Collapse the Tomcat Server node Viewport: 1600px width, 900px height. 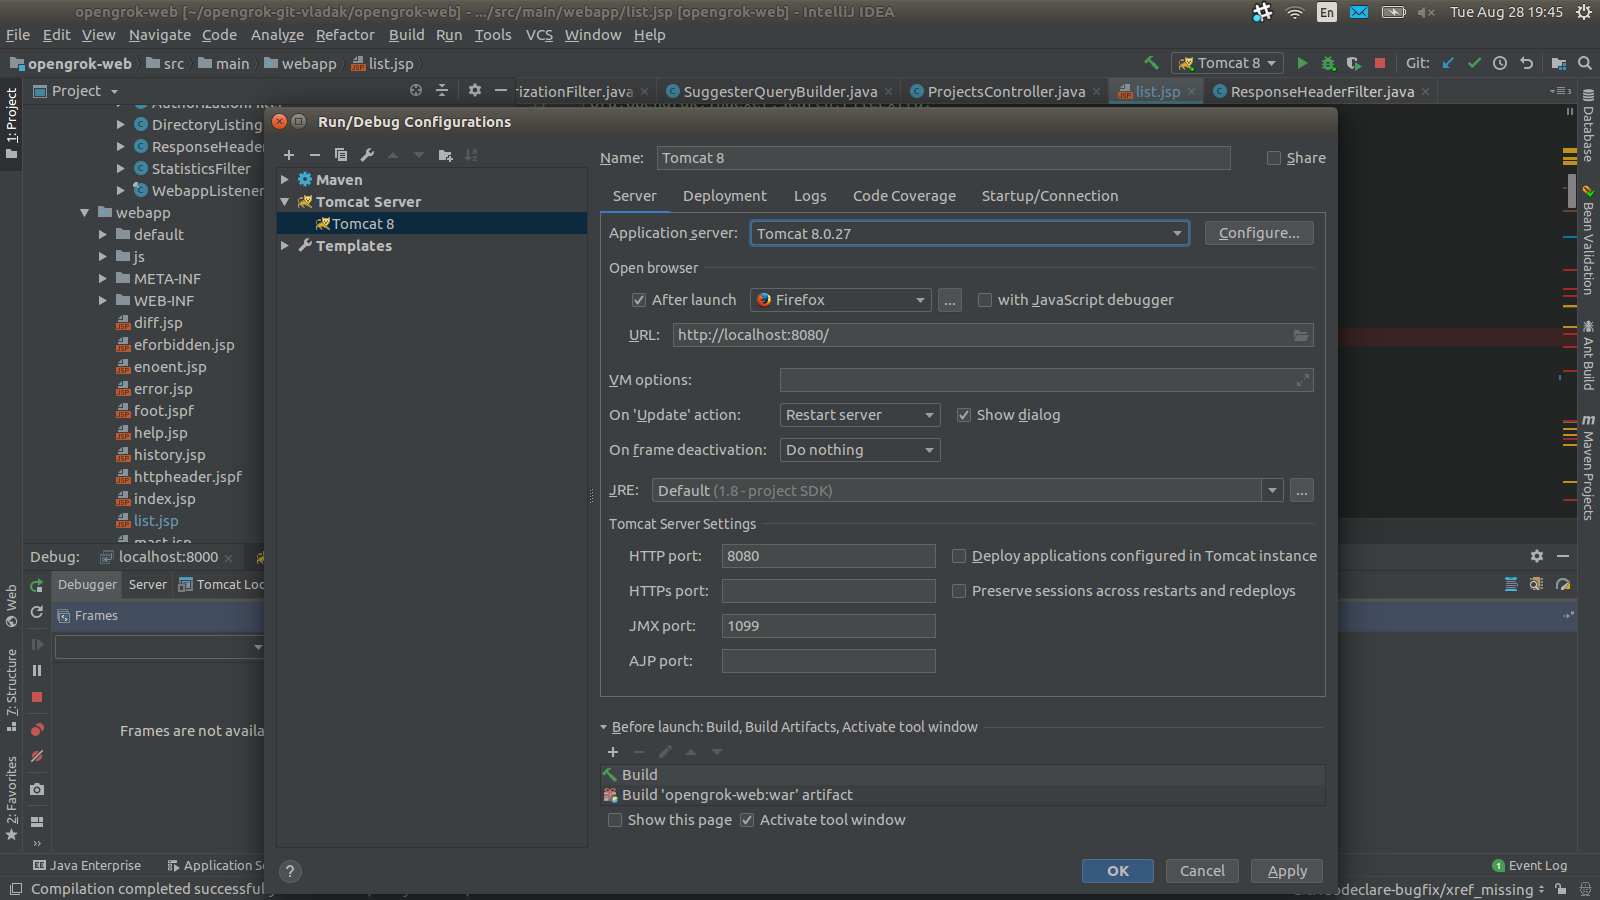[285, 202]
